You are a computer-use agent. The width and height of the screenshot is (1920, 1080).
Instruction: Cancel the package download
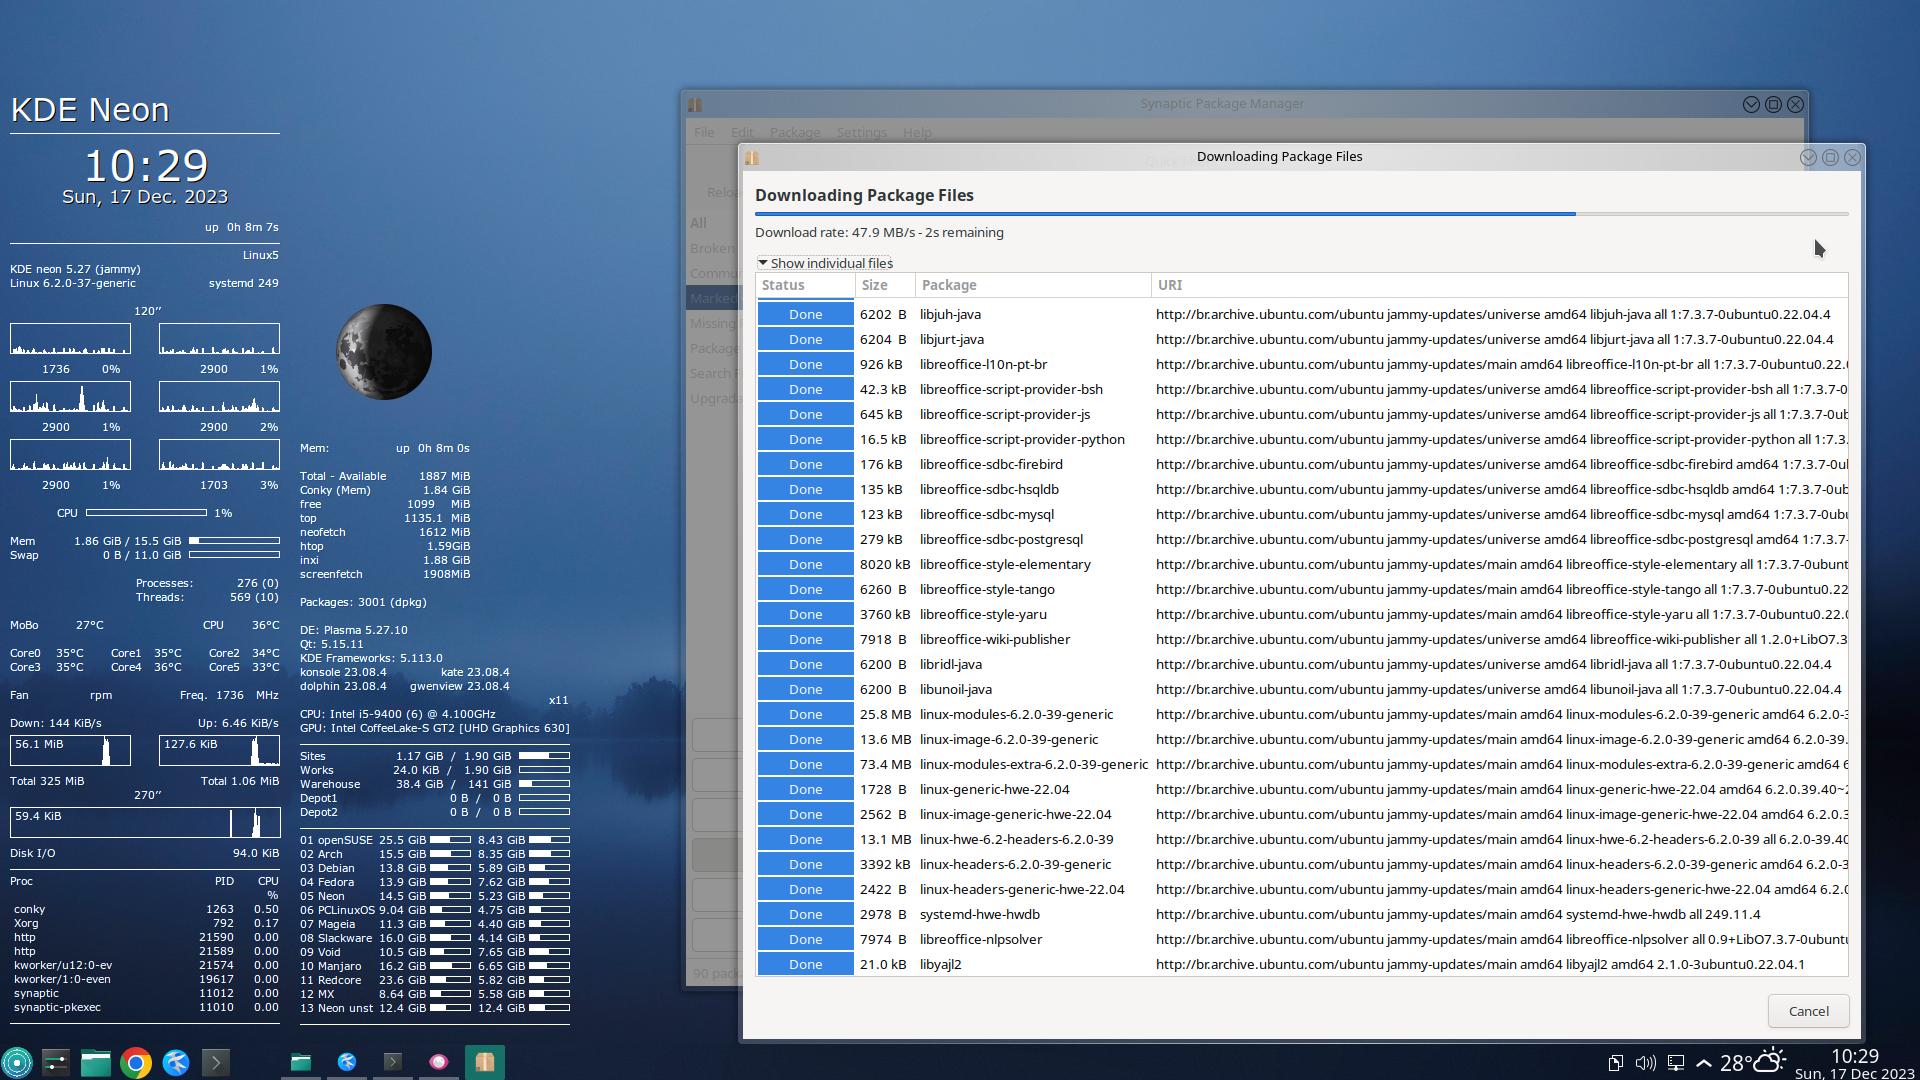point(1807,1011)
